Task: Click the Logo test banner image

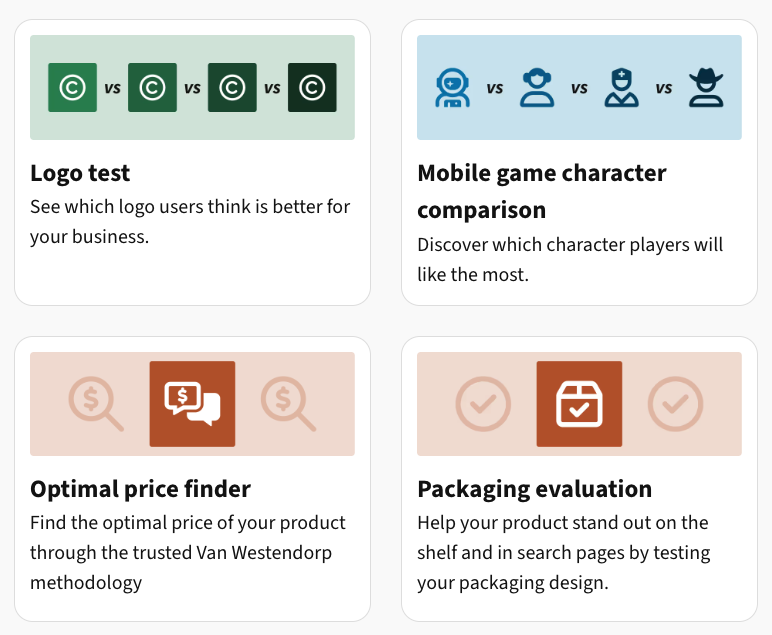Action: [193, 88]
